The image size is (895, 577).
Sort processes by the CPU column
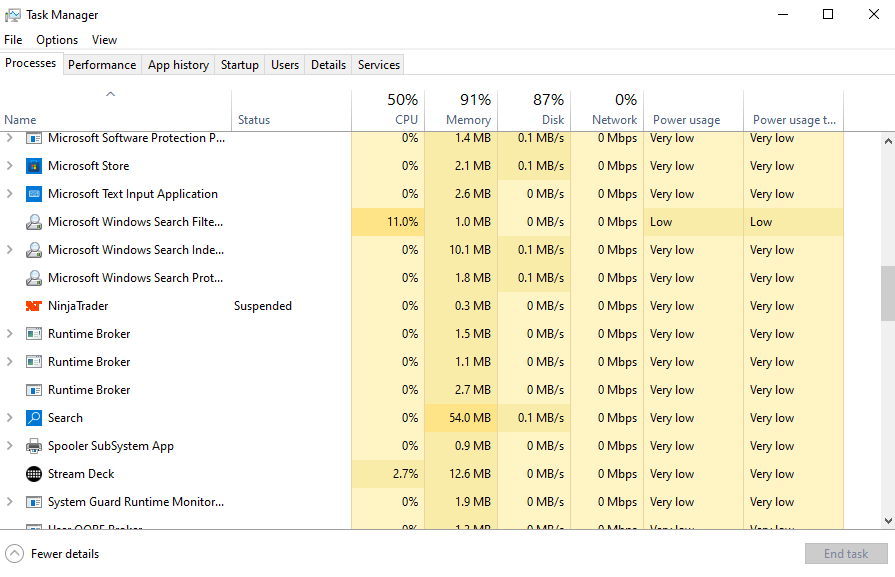tap(402, 109)
